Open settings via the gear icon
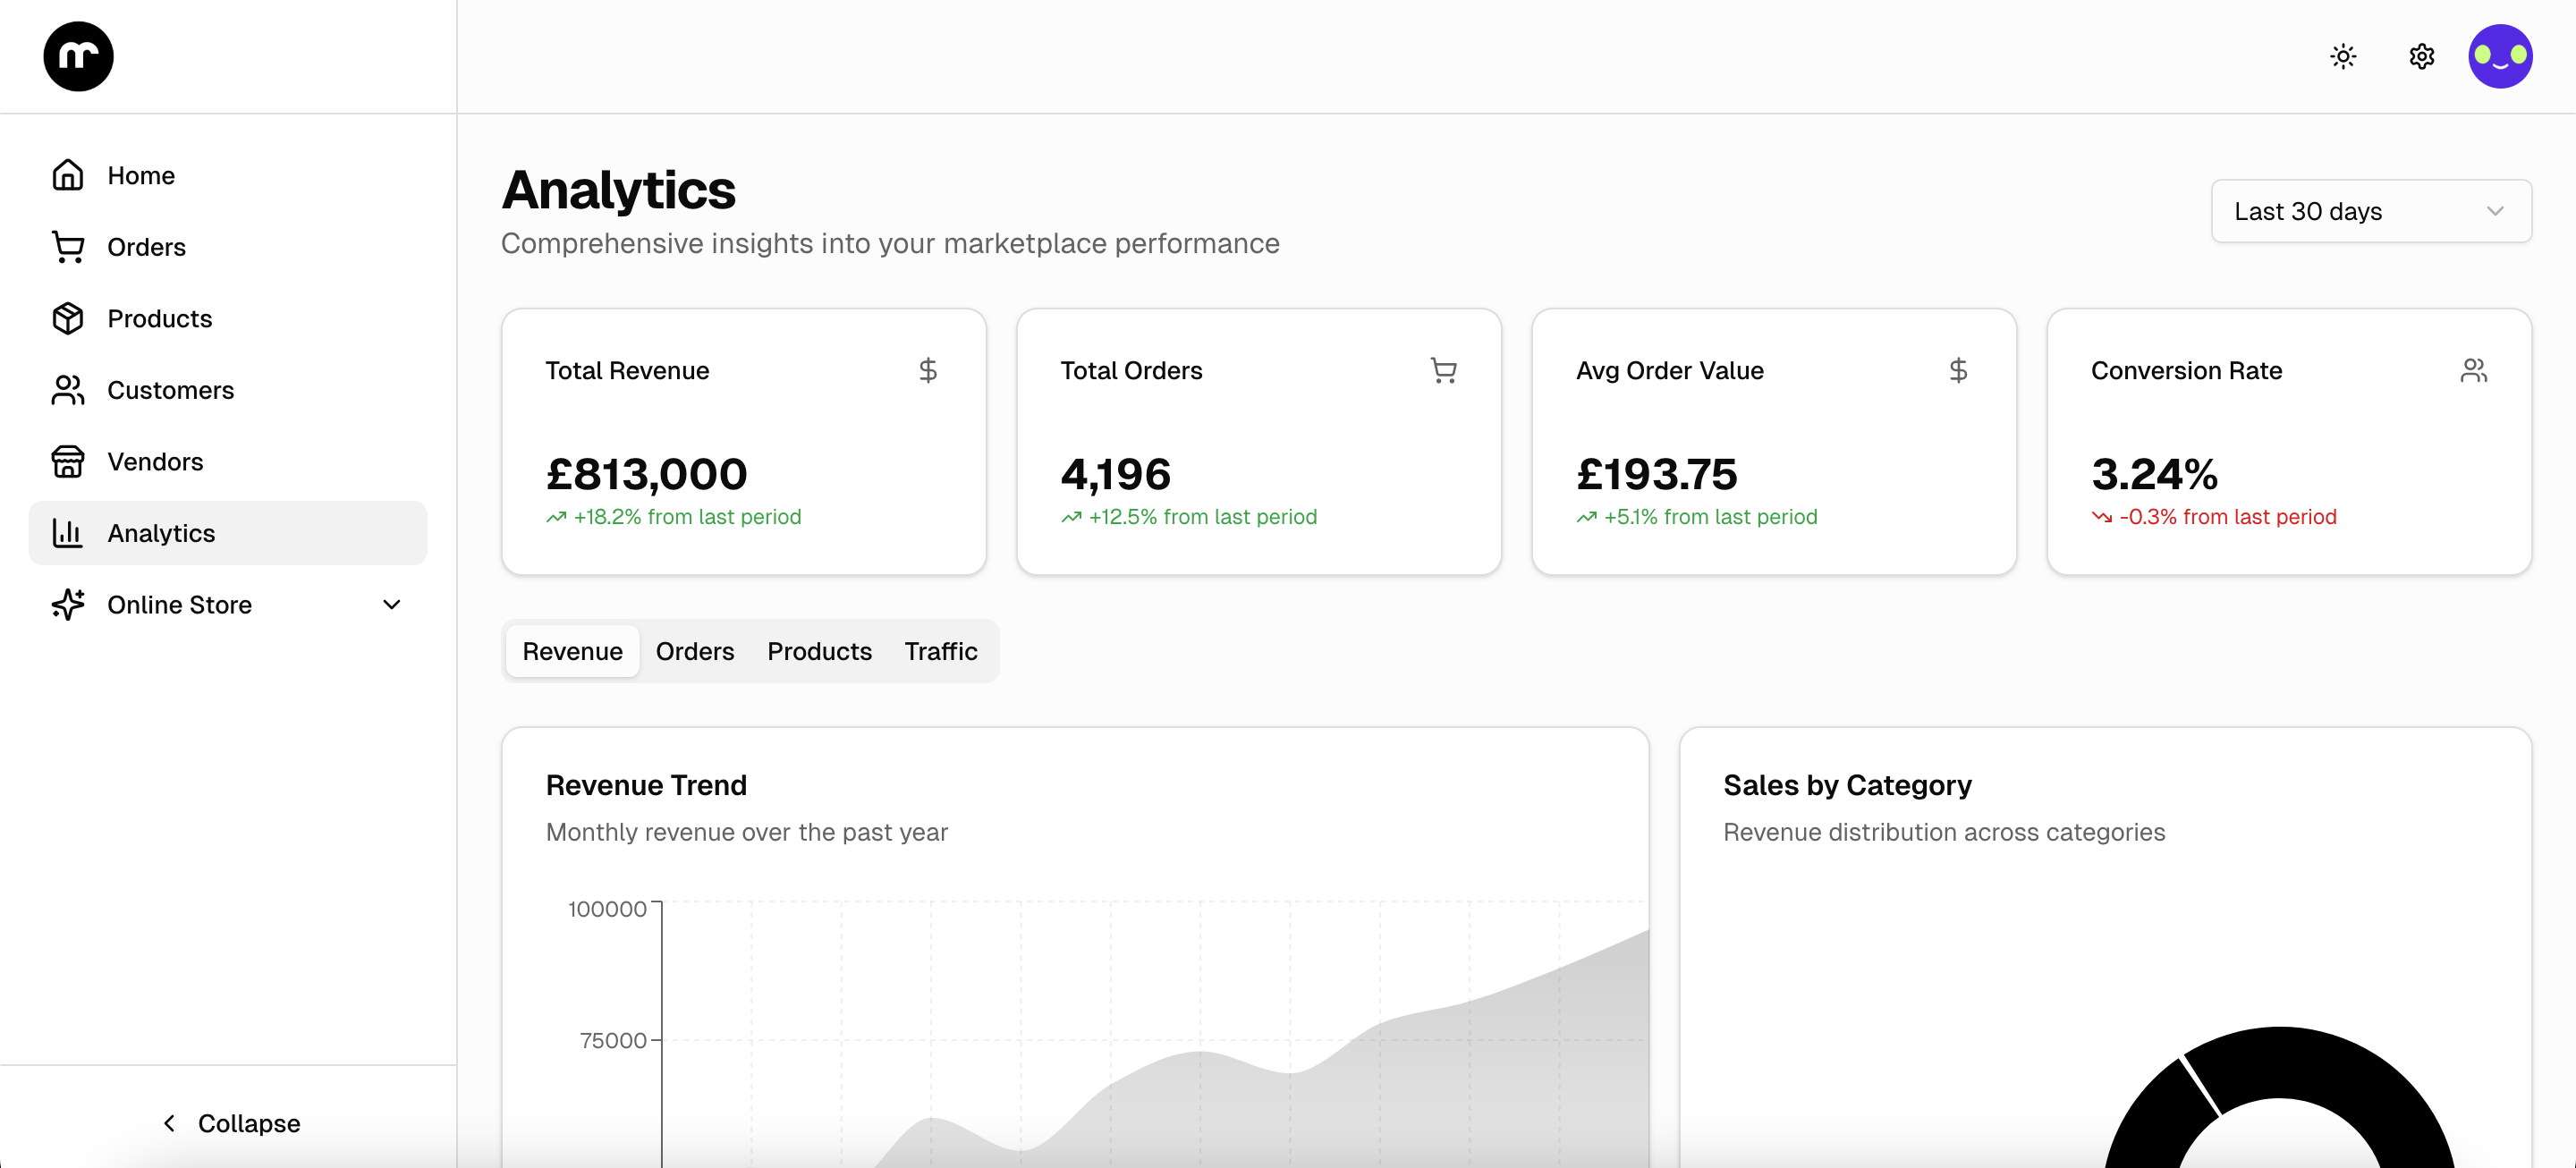 click(x=2421, y=56)
